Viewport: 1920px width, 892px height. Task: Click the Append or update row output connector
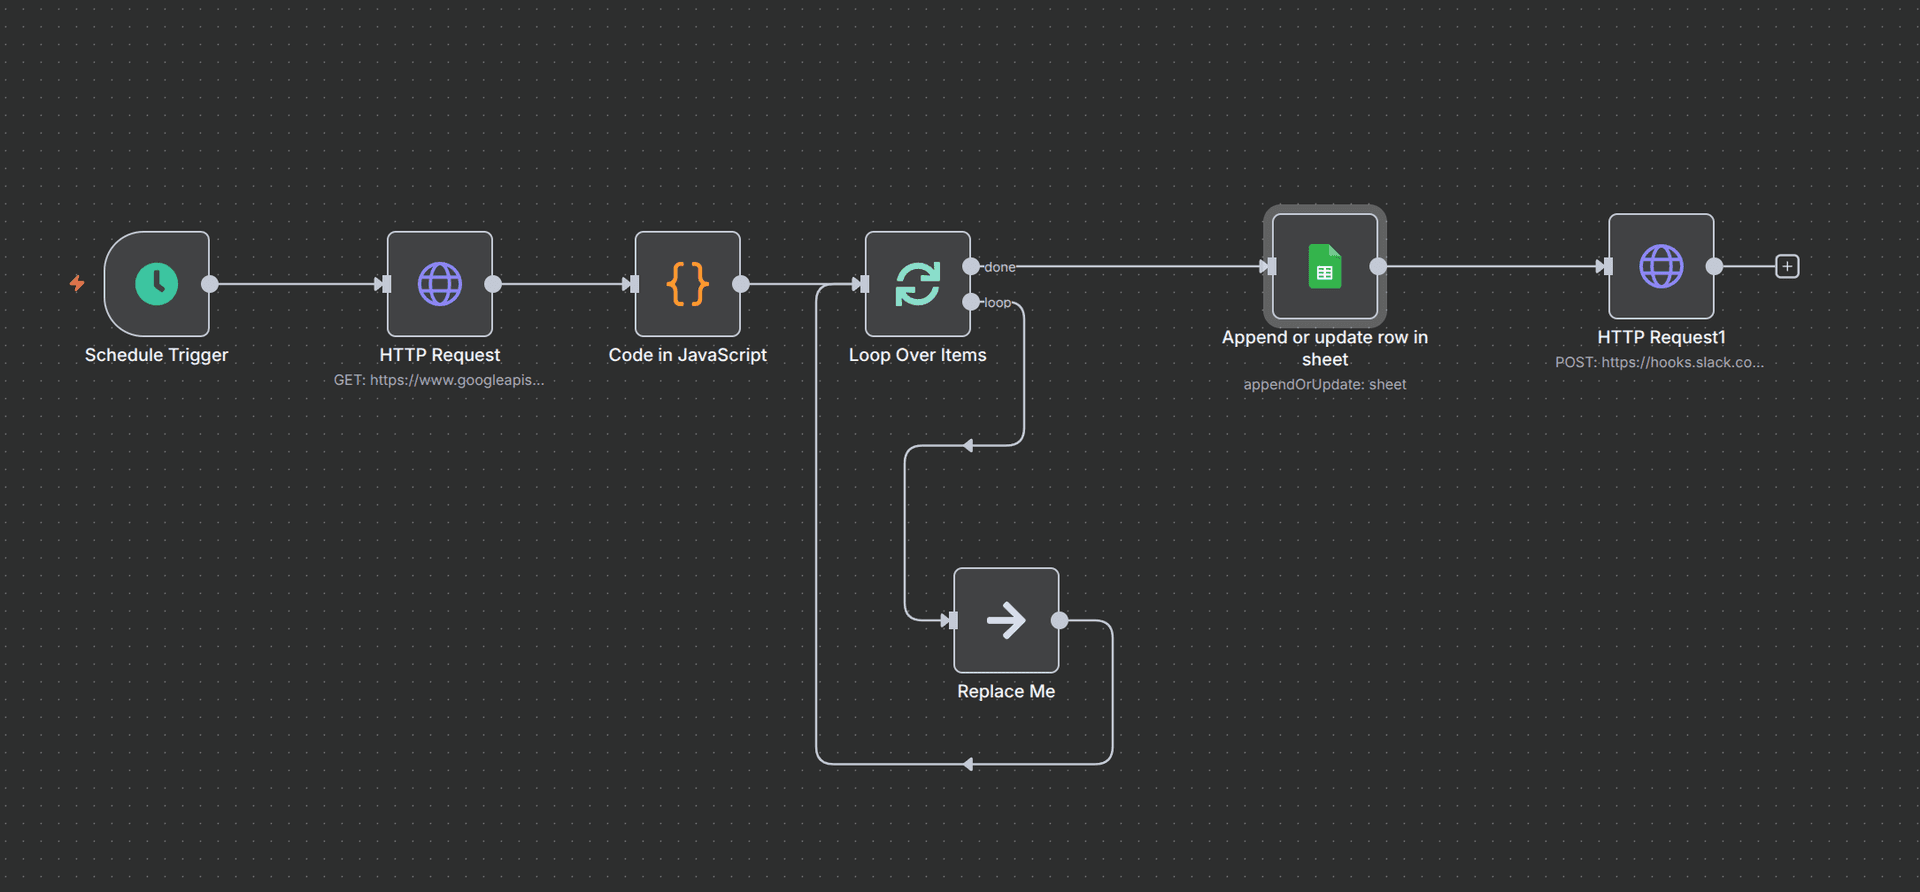[x=1378, y=266]
